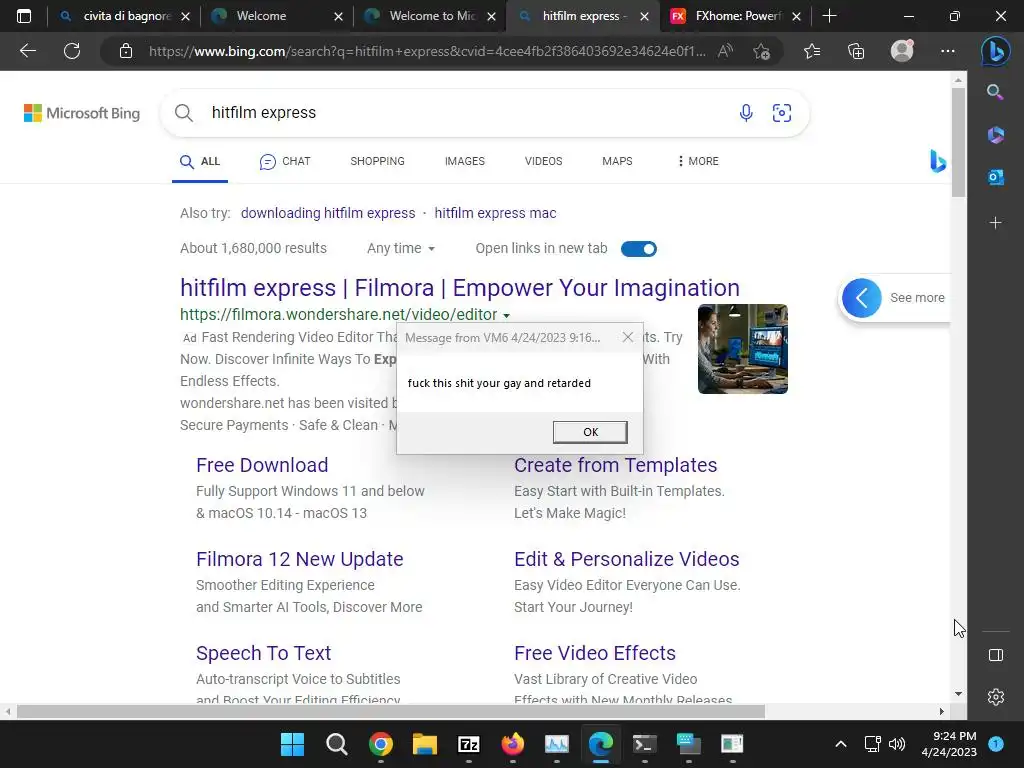Open the Bing chat logo beside the tabs
The image size is (1024, 768).
pos(938,161)
